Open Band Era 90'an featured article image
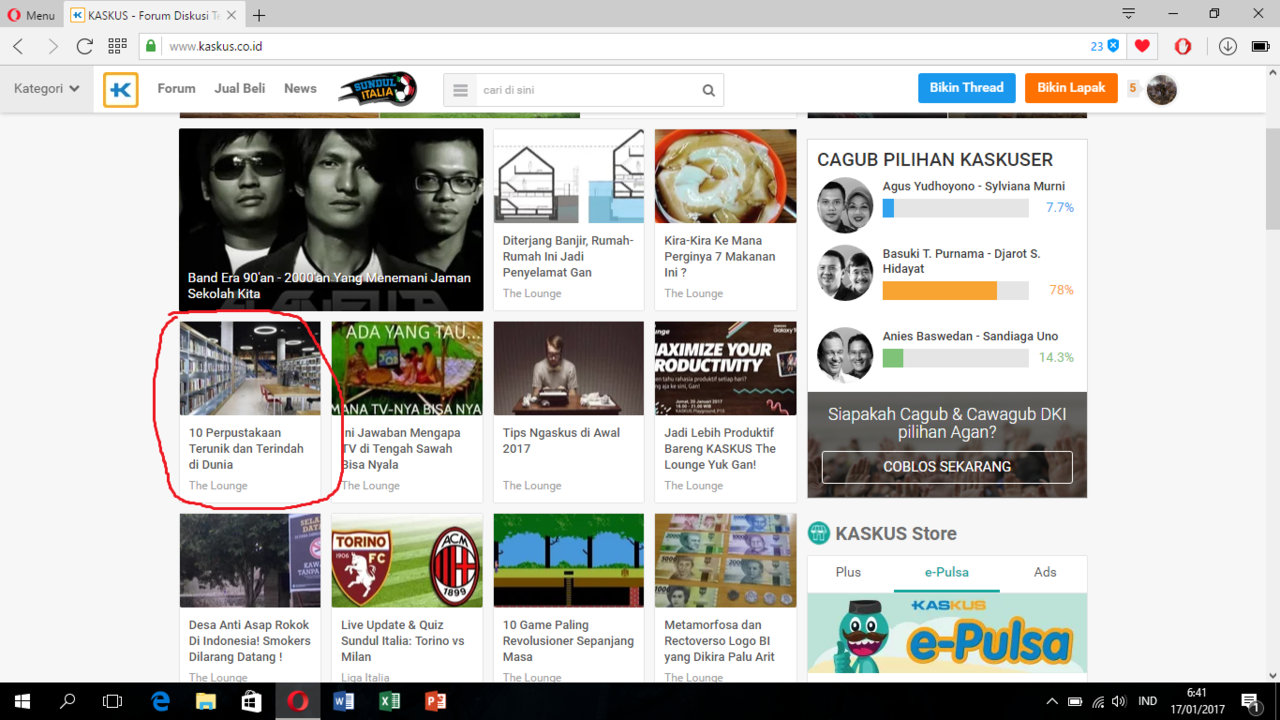This screenshot has height=720, width=1280. coord(331,219)
